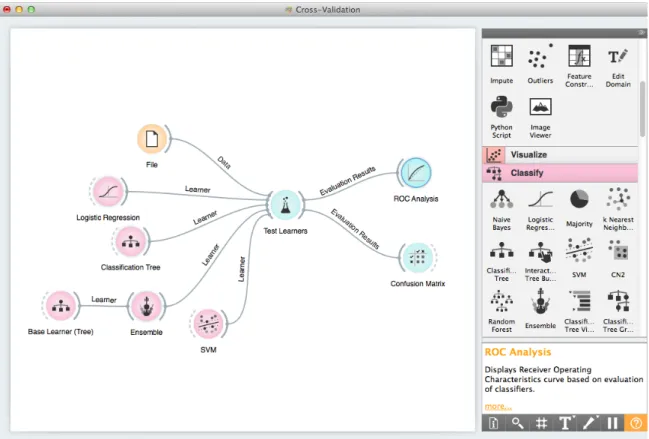Expand the Visualize category
The image size is (649, 439).
point(560,155)
